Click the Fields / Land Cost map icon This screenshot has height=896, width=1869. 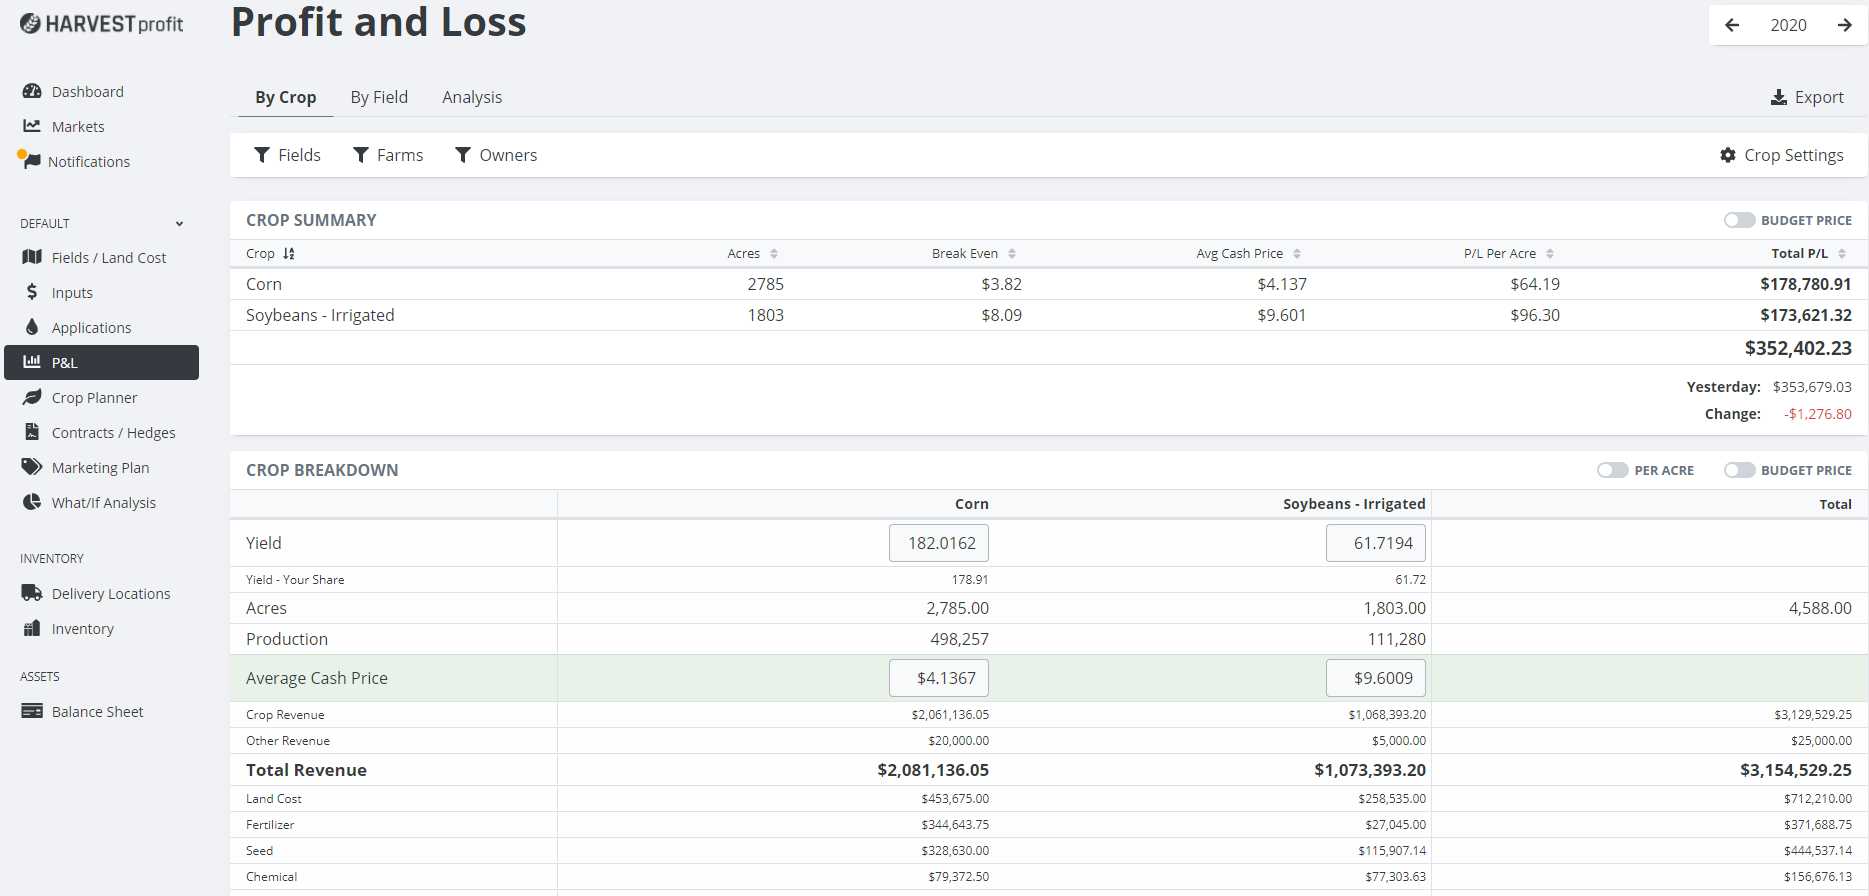pos(32,257)
